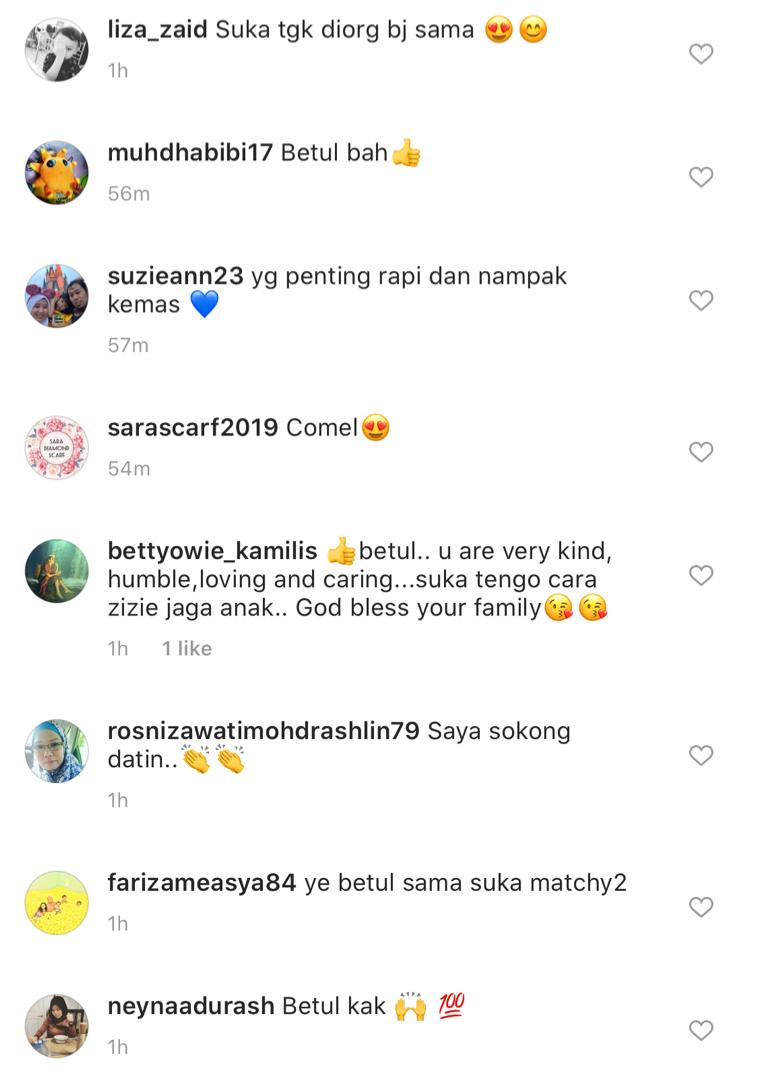Open liza_zaid's profile picture
The width and height of the screenshot is (758, 1080).
[56, 50]
